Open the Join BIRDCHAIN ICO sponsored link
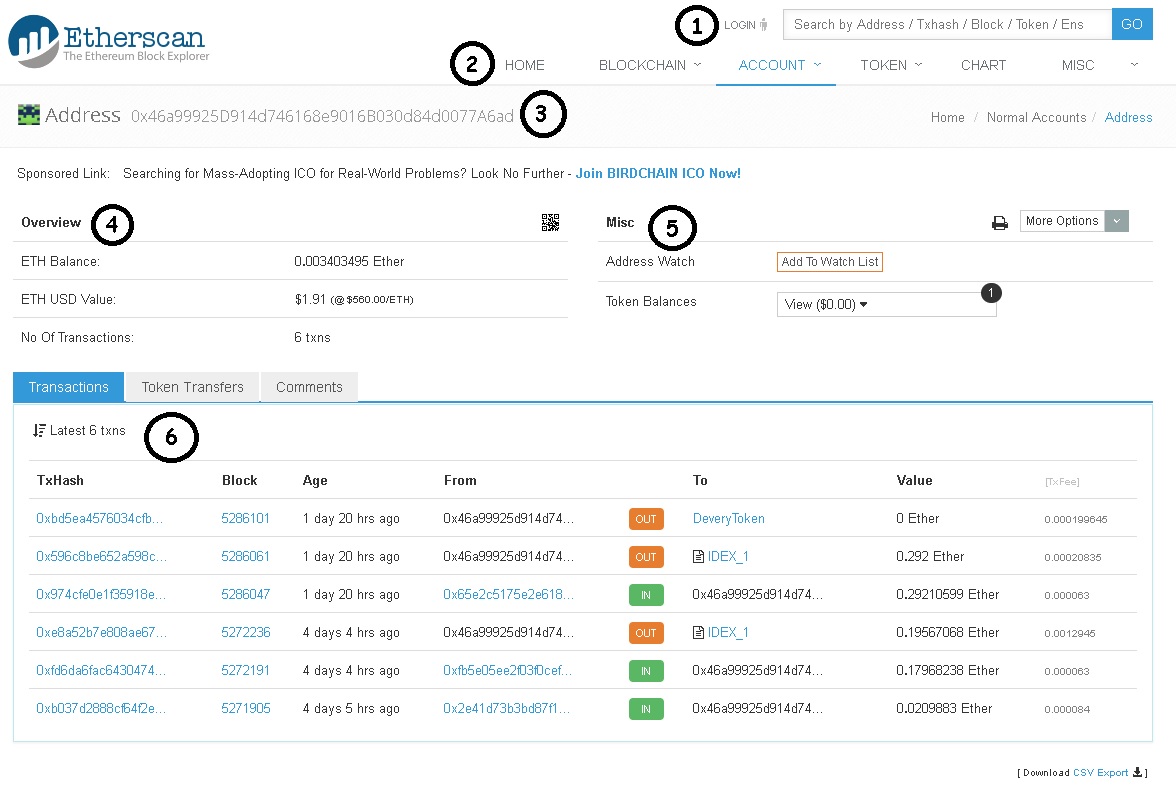This screenshot has width=1176, height=789. (658, 172)
